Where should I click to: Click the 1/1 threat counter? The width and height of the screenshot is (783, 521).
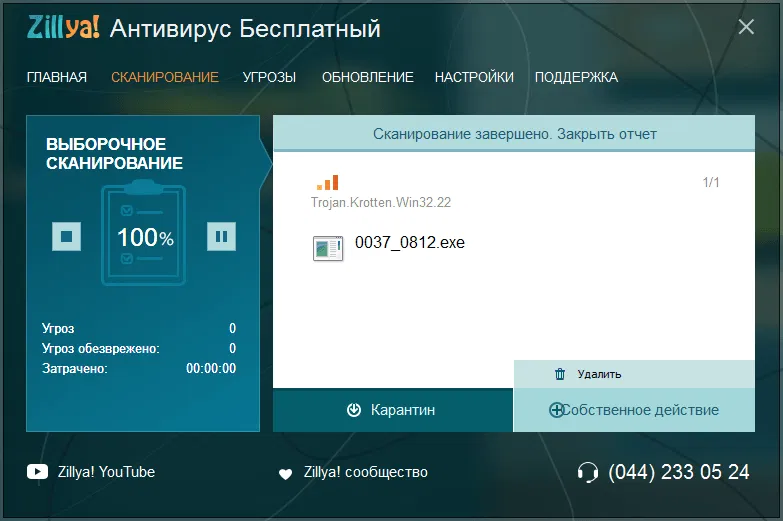[x=711, y=182]
